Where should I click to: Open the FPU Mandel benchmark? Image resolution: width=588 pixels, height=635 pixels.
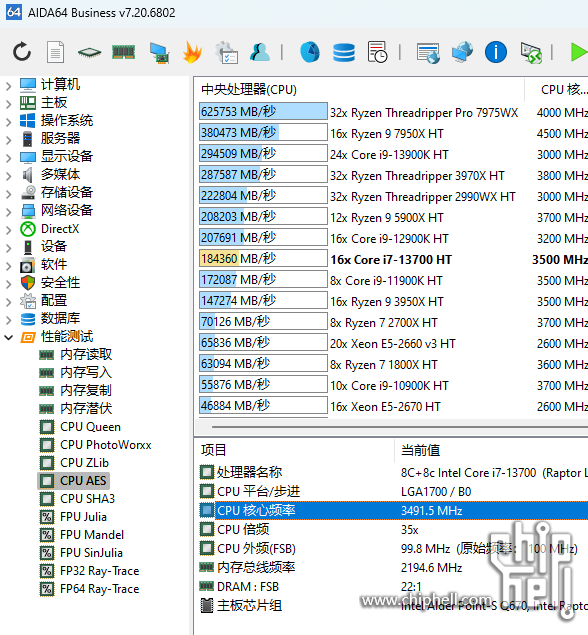pyautogui.click(x=92, y=535)
